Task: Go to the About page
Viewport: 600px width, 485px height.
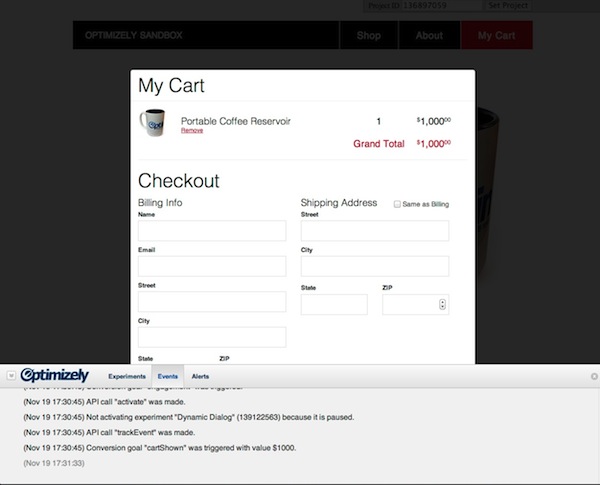Action: tap(429, 36)
